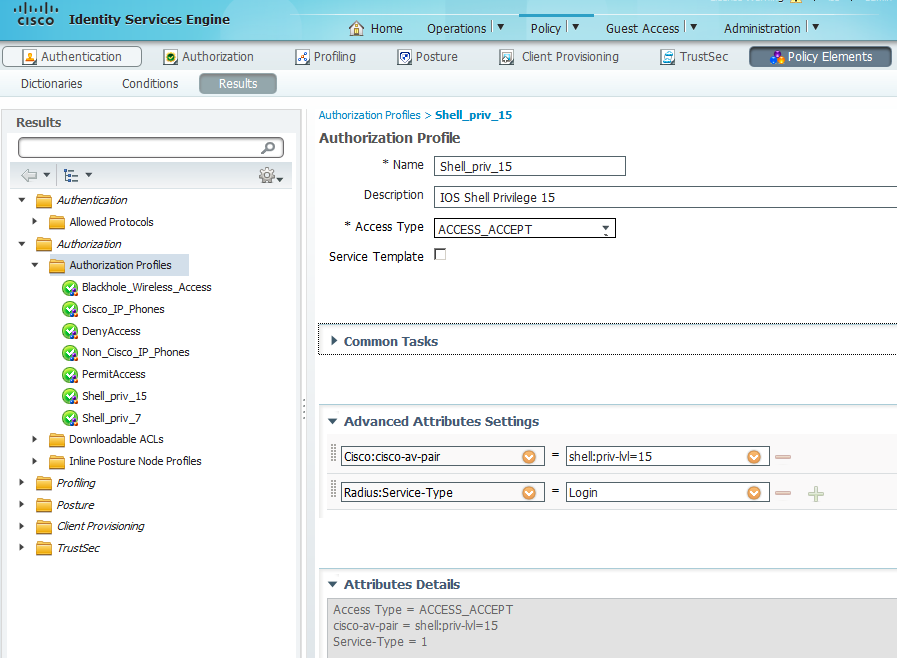Click the Downloadable ACLs folder icon
This screenshot has width=897, height=658.
click(57, 439)
